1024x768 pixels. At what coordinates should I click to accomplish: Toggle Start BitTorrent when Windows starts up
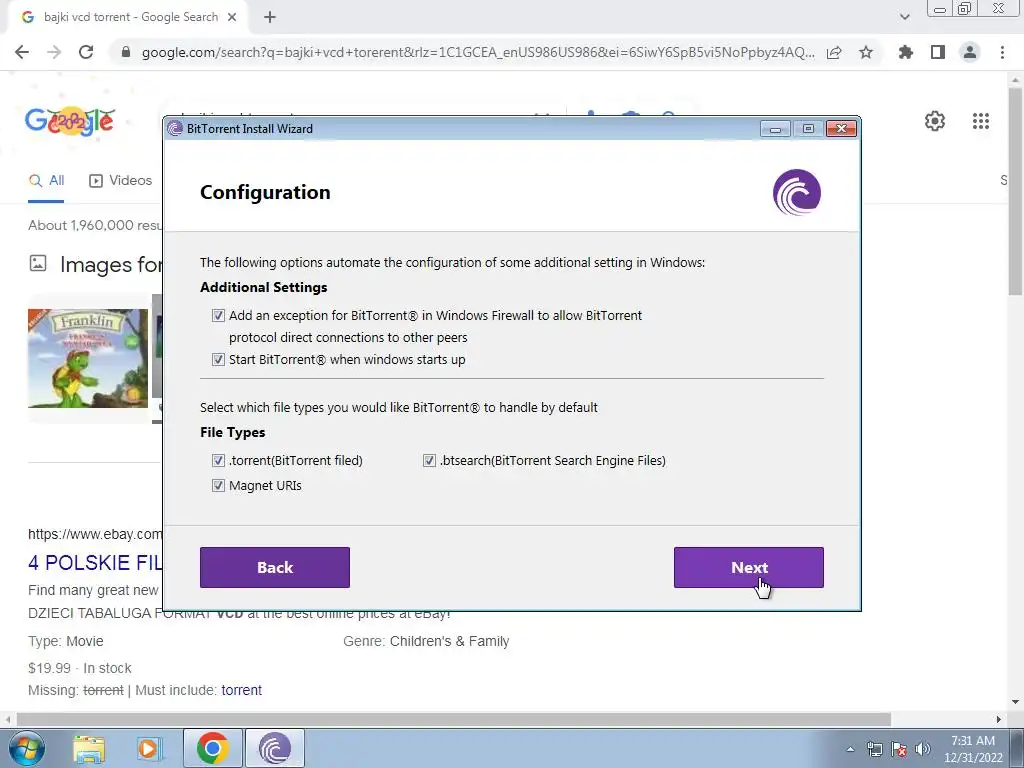tap(218, 359)
